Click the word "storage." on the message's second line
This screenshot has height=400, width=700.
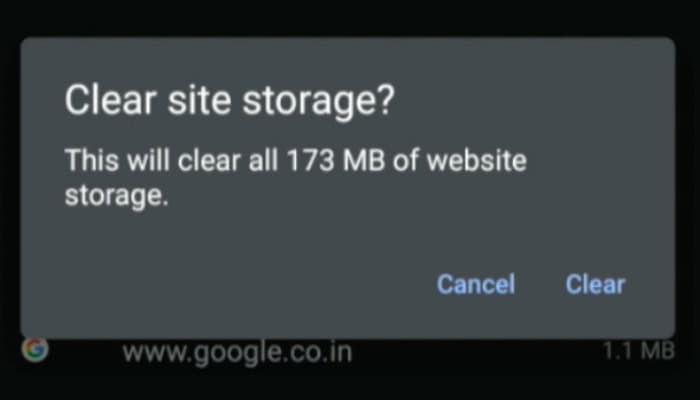[x=117, y=196]
